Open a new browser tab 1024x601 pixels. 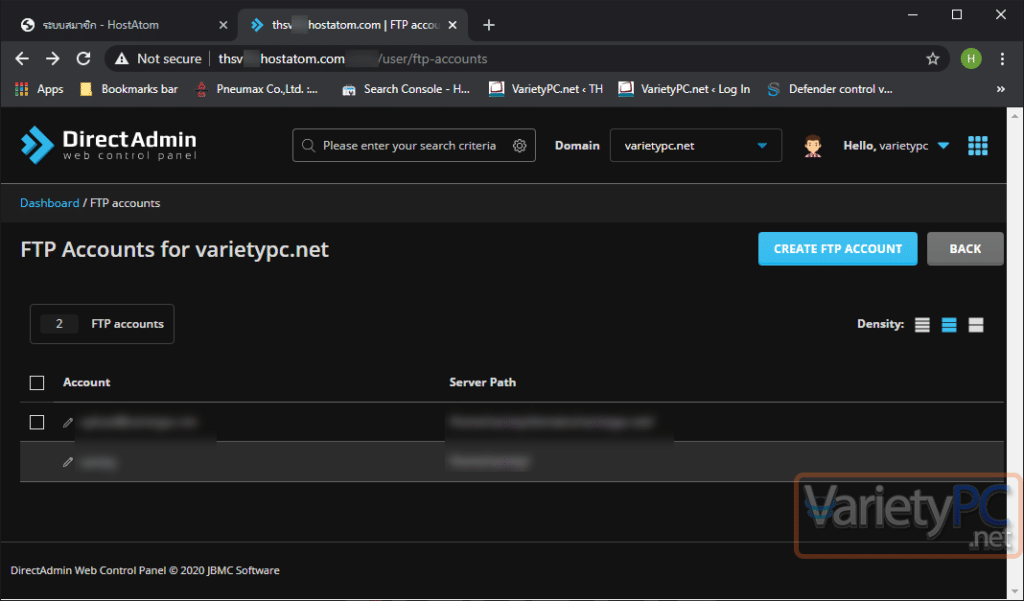pyautogui.click(x=488, y=25)
